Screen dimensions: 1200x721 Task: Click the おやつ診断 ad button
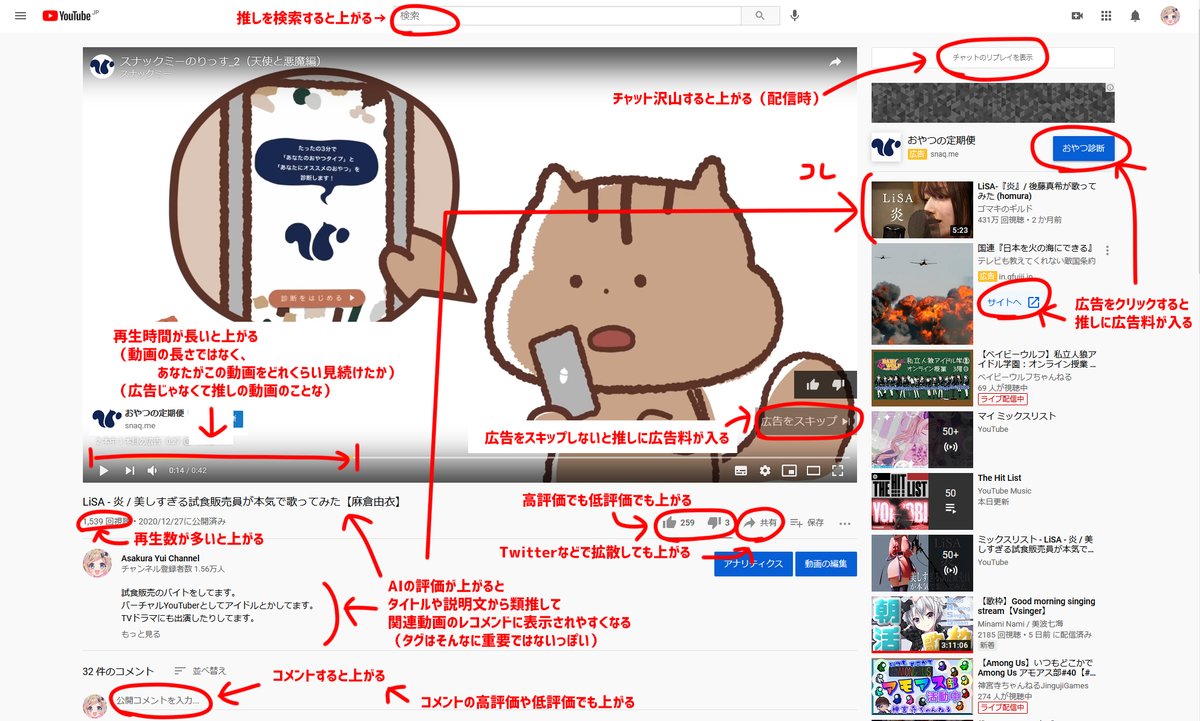click(1084, 147)
